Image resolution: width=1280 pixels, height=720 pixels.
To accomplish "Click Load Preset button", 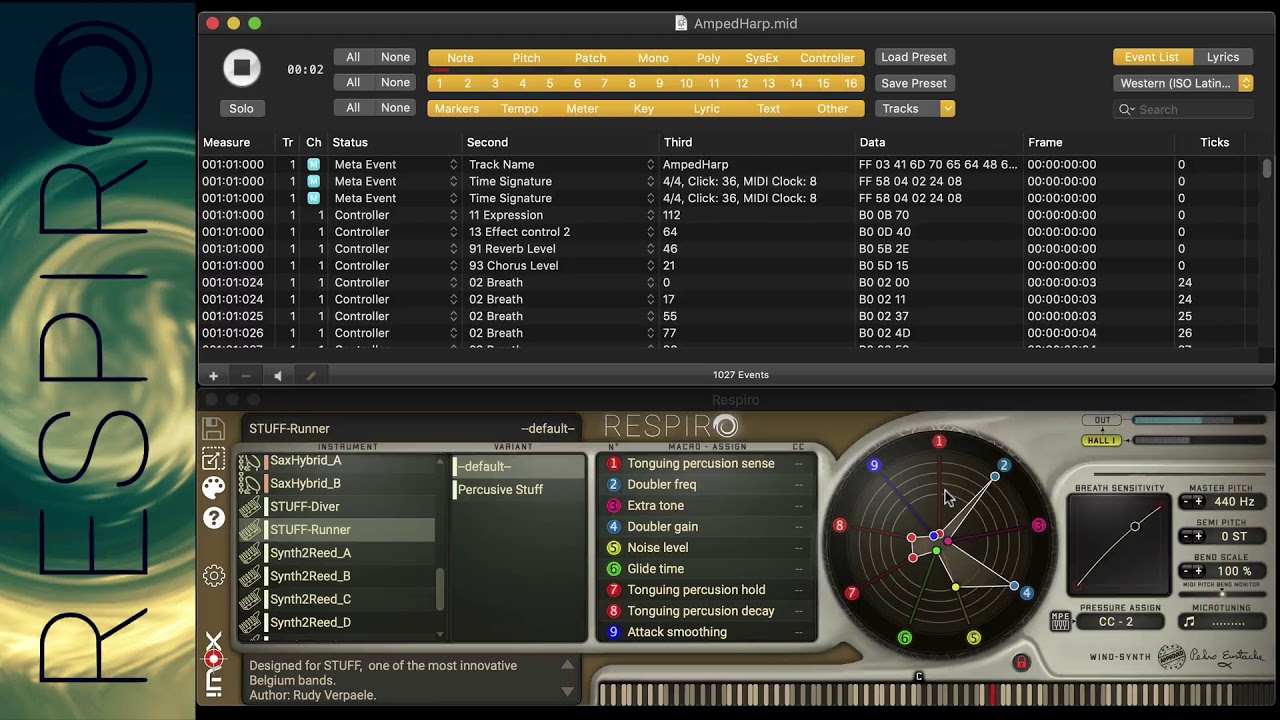I will point(914,57).
